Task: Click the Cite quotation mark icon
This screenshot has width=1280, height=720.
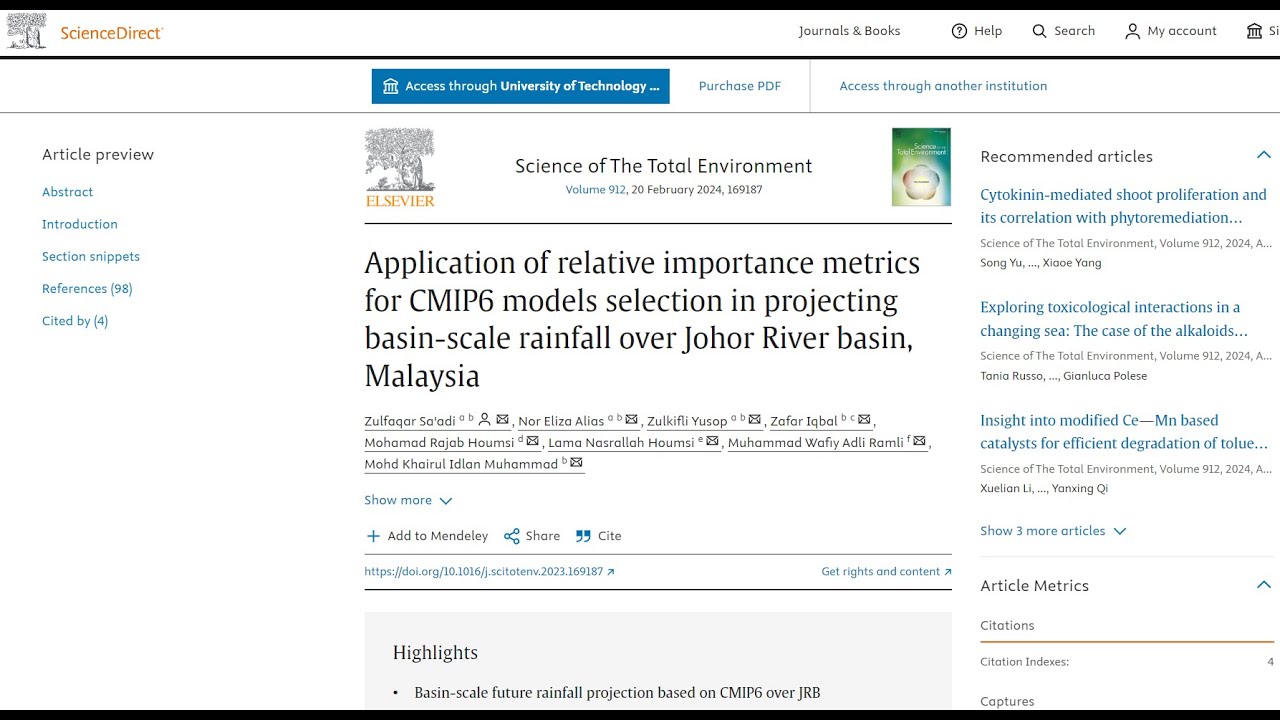Action: 583,536
